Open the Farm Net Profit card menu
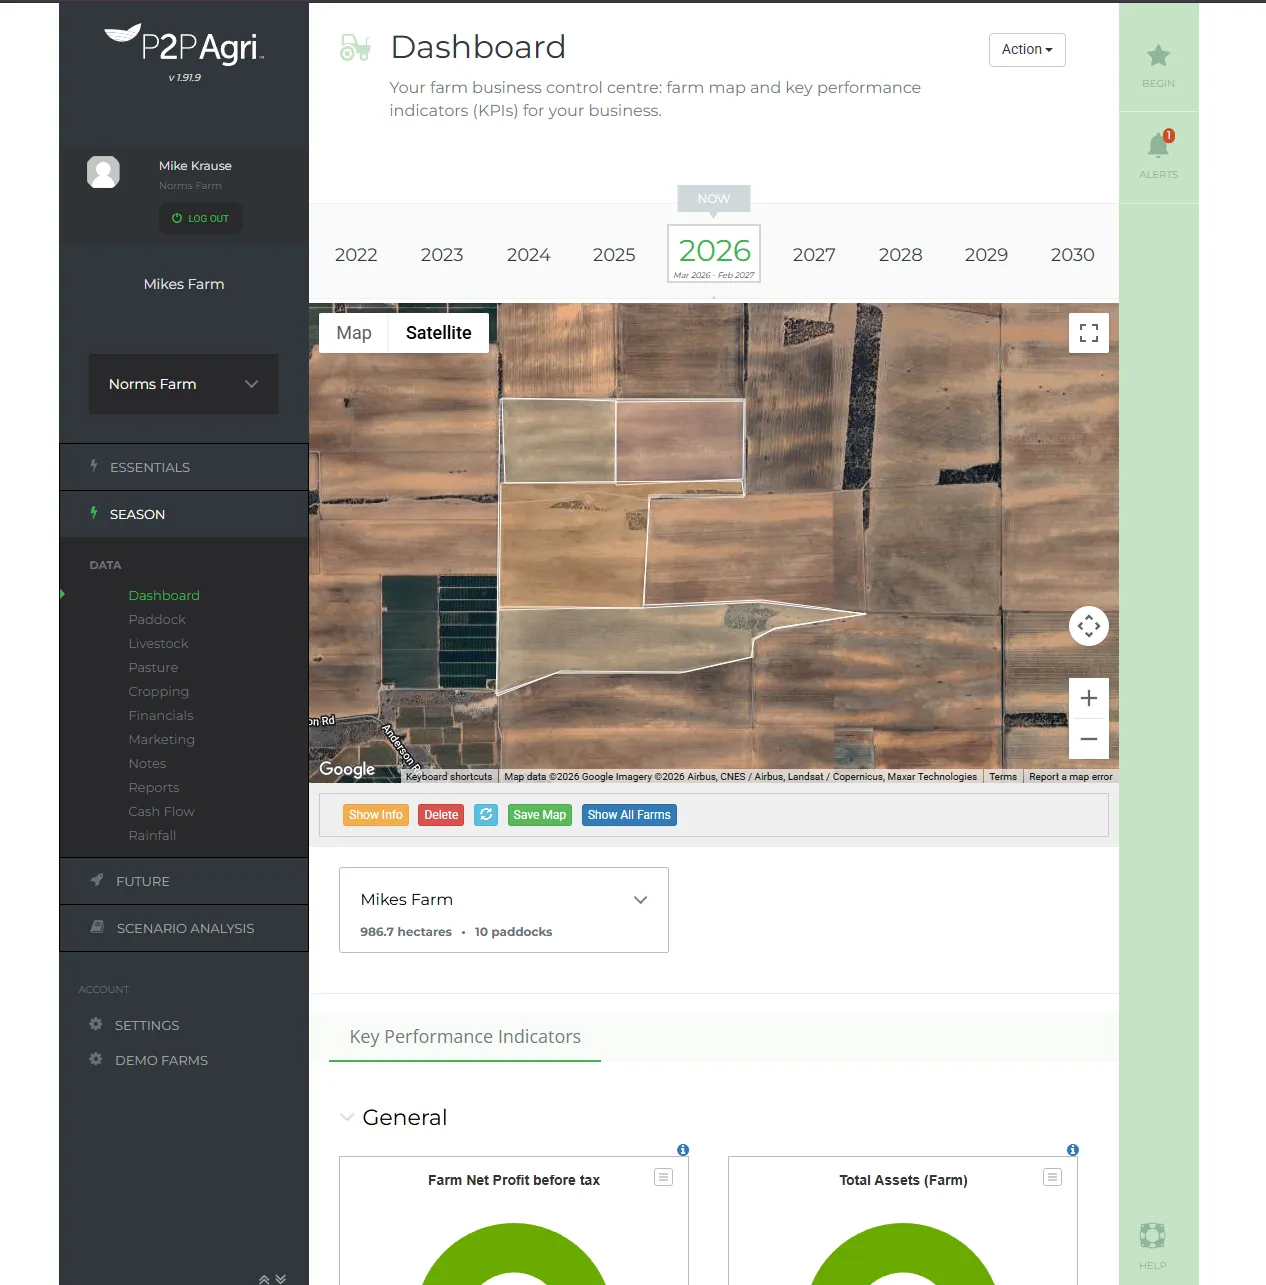Screen dimensions: 1266x1285 [x=663, y=1177]
